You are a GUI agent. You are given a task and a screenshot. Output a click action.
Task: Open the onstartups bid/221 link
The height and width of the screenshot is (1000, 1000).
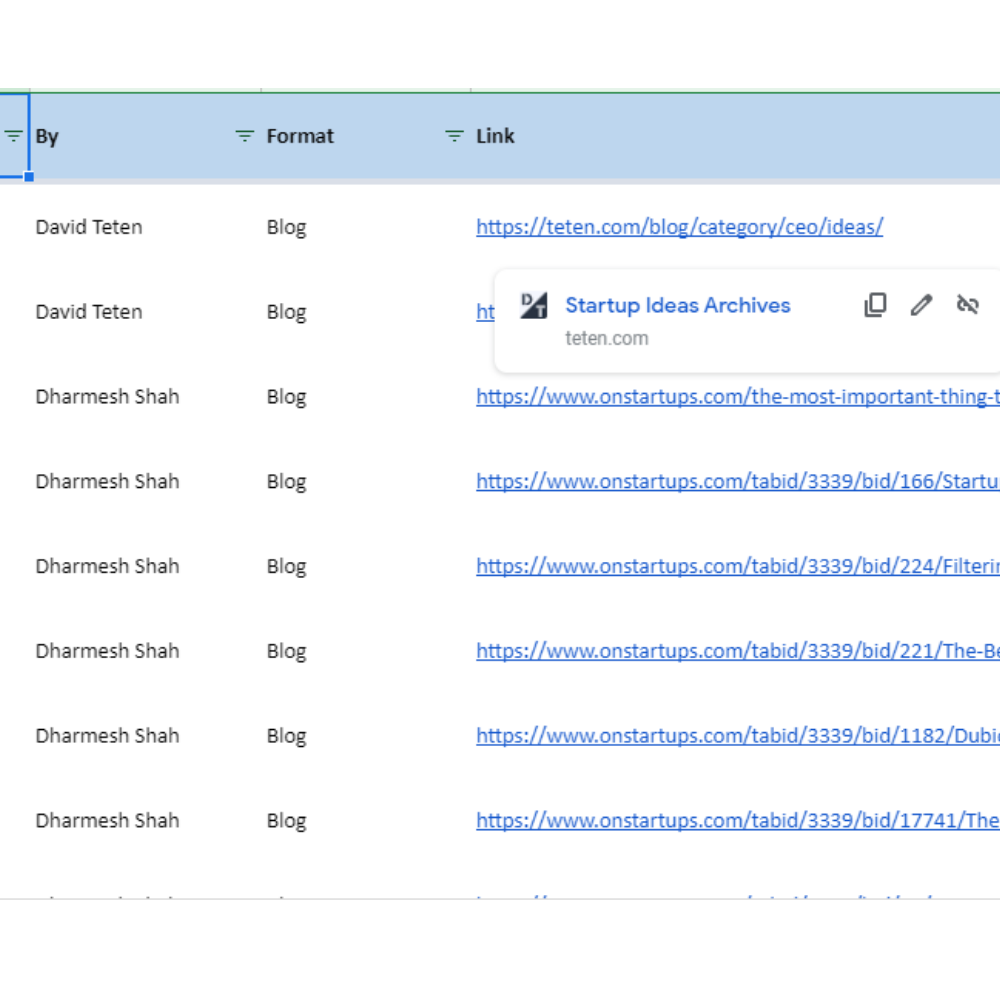point(738,651)
